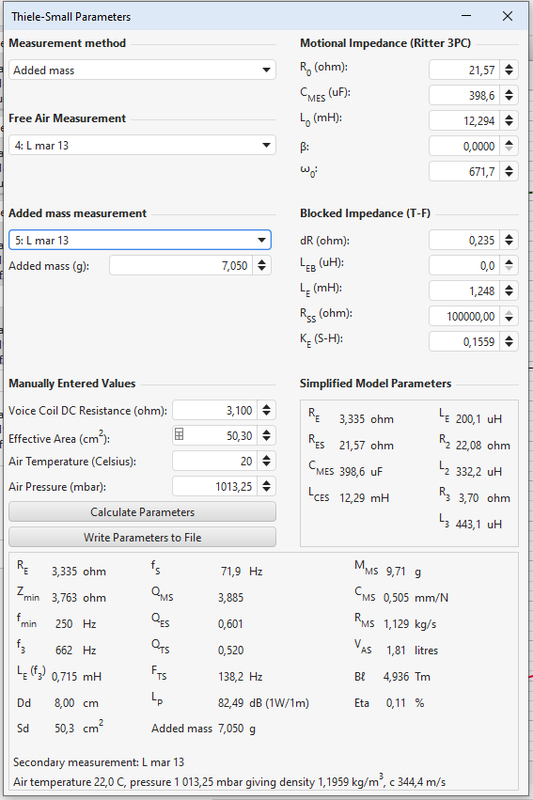Open the Free Air Measurement dropdown
Image resolution: width=533 pixels, height=800 pixels.
pos(142,145)
